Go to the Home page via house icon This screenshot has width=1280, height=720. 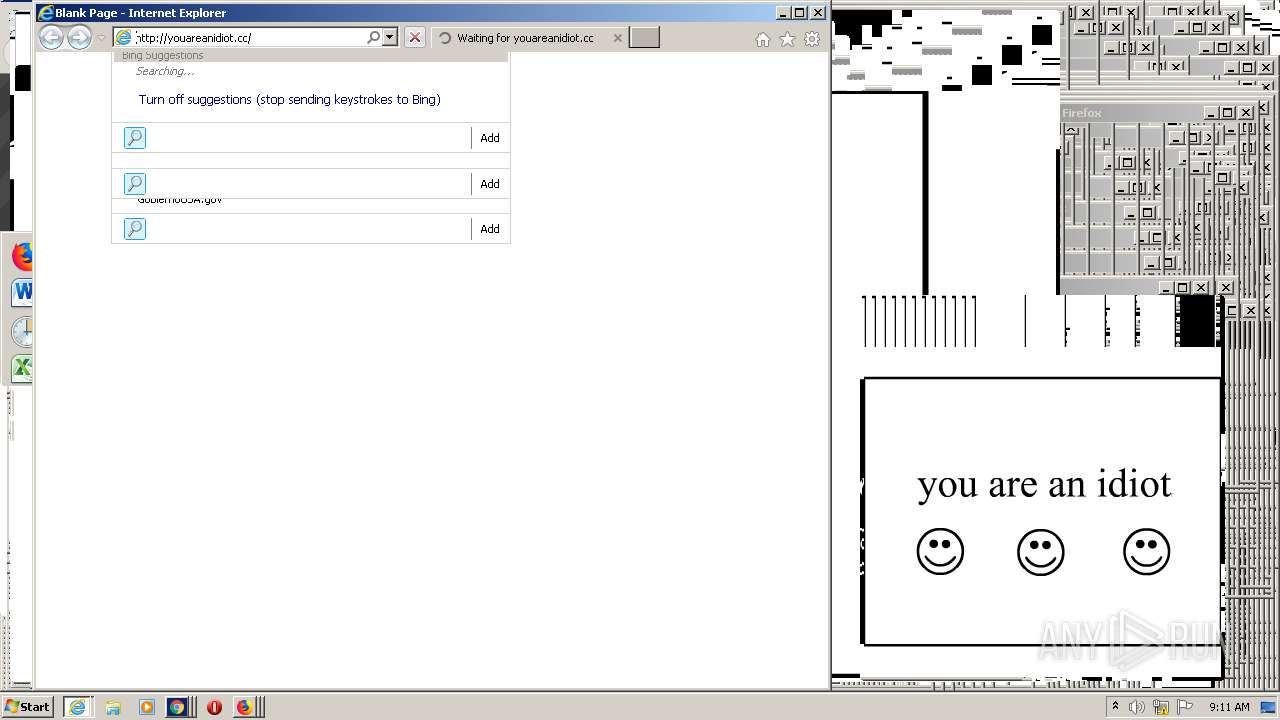point(763,39)
